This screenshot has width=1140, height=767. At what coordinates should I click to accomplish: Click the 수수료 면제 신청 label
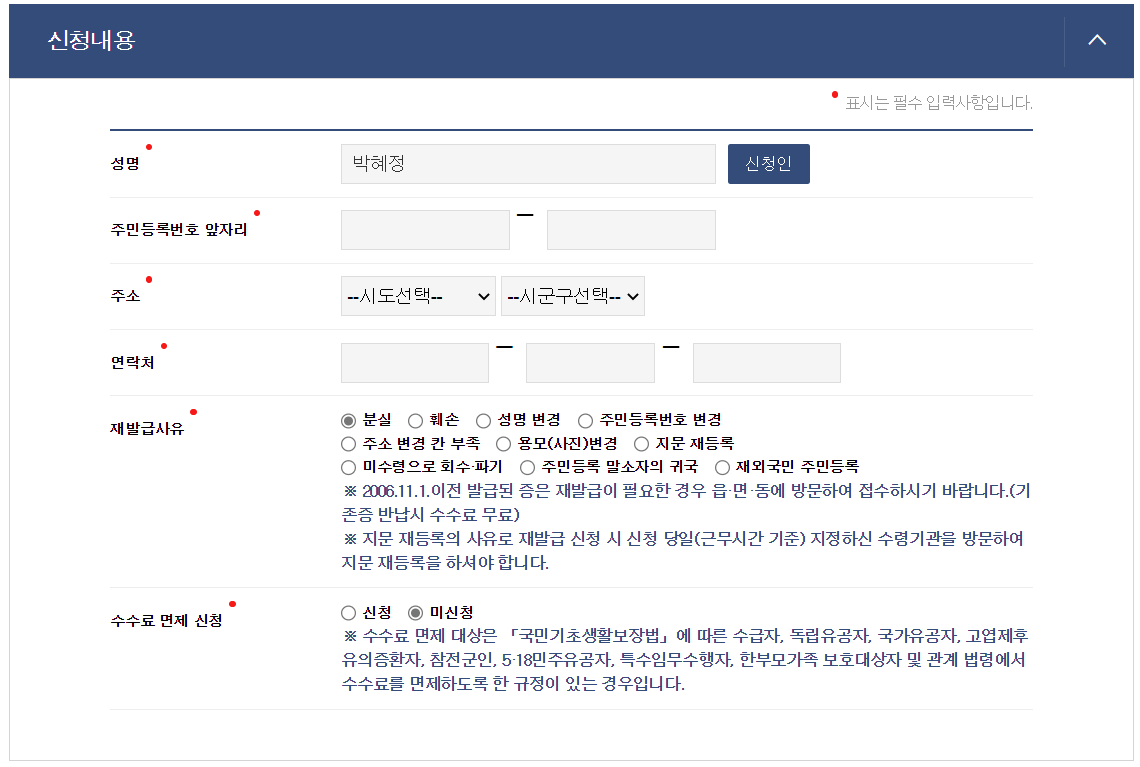click(x=166, y=620)
